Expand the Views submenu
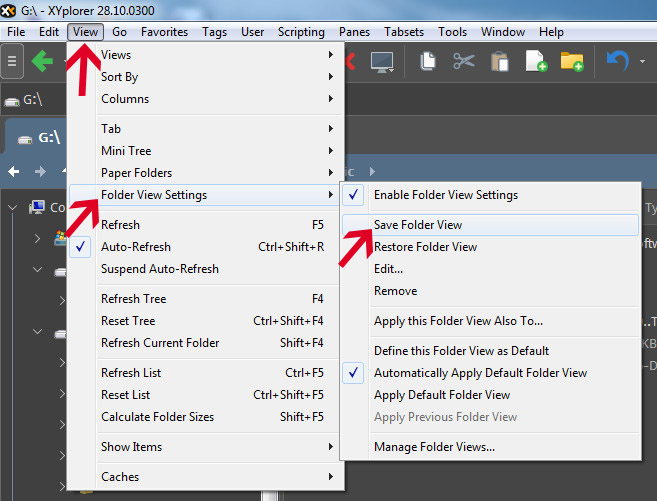 pyautogui.click(x=116, y=55)
